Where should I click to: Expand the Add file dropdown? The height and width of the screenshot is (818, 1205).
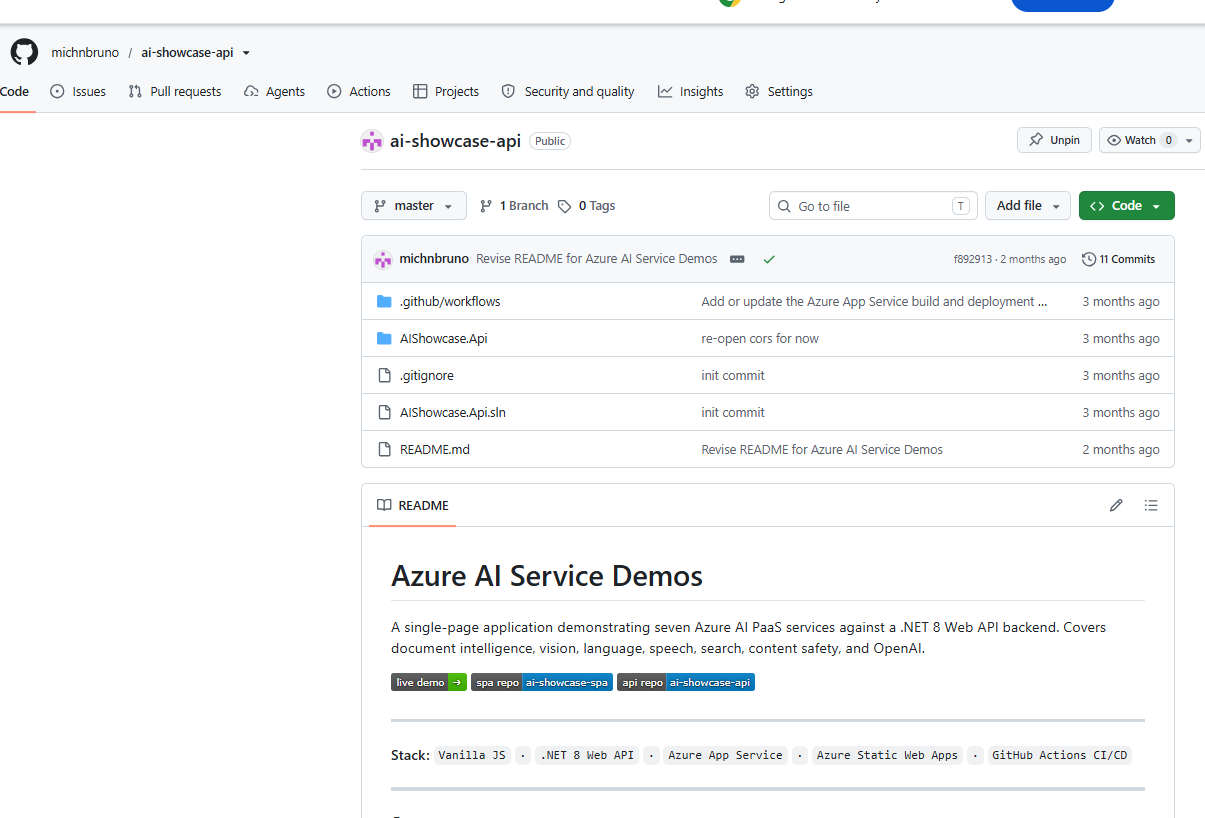click(1028, 206)
